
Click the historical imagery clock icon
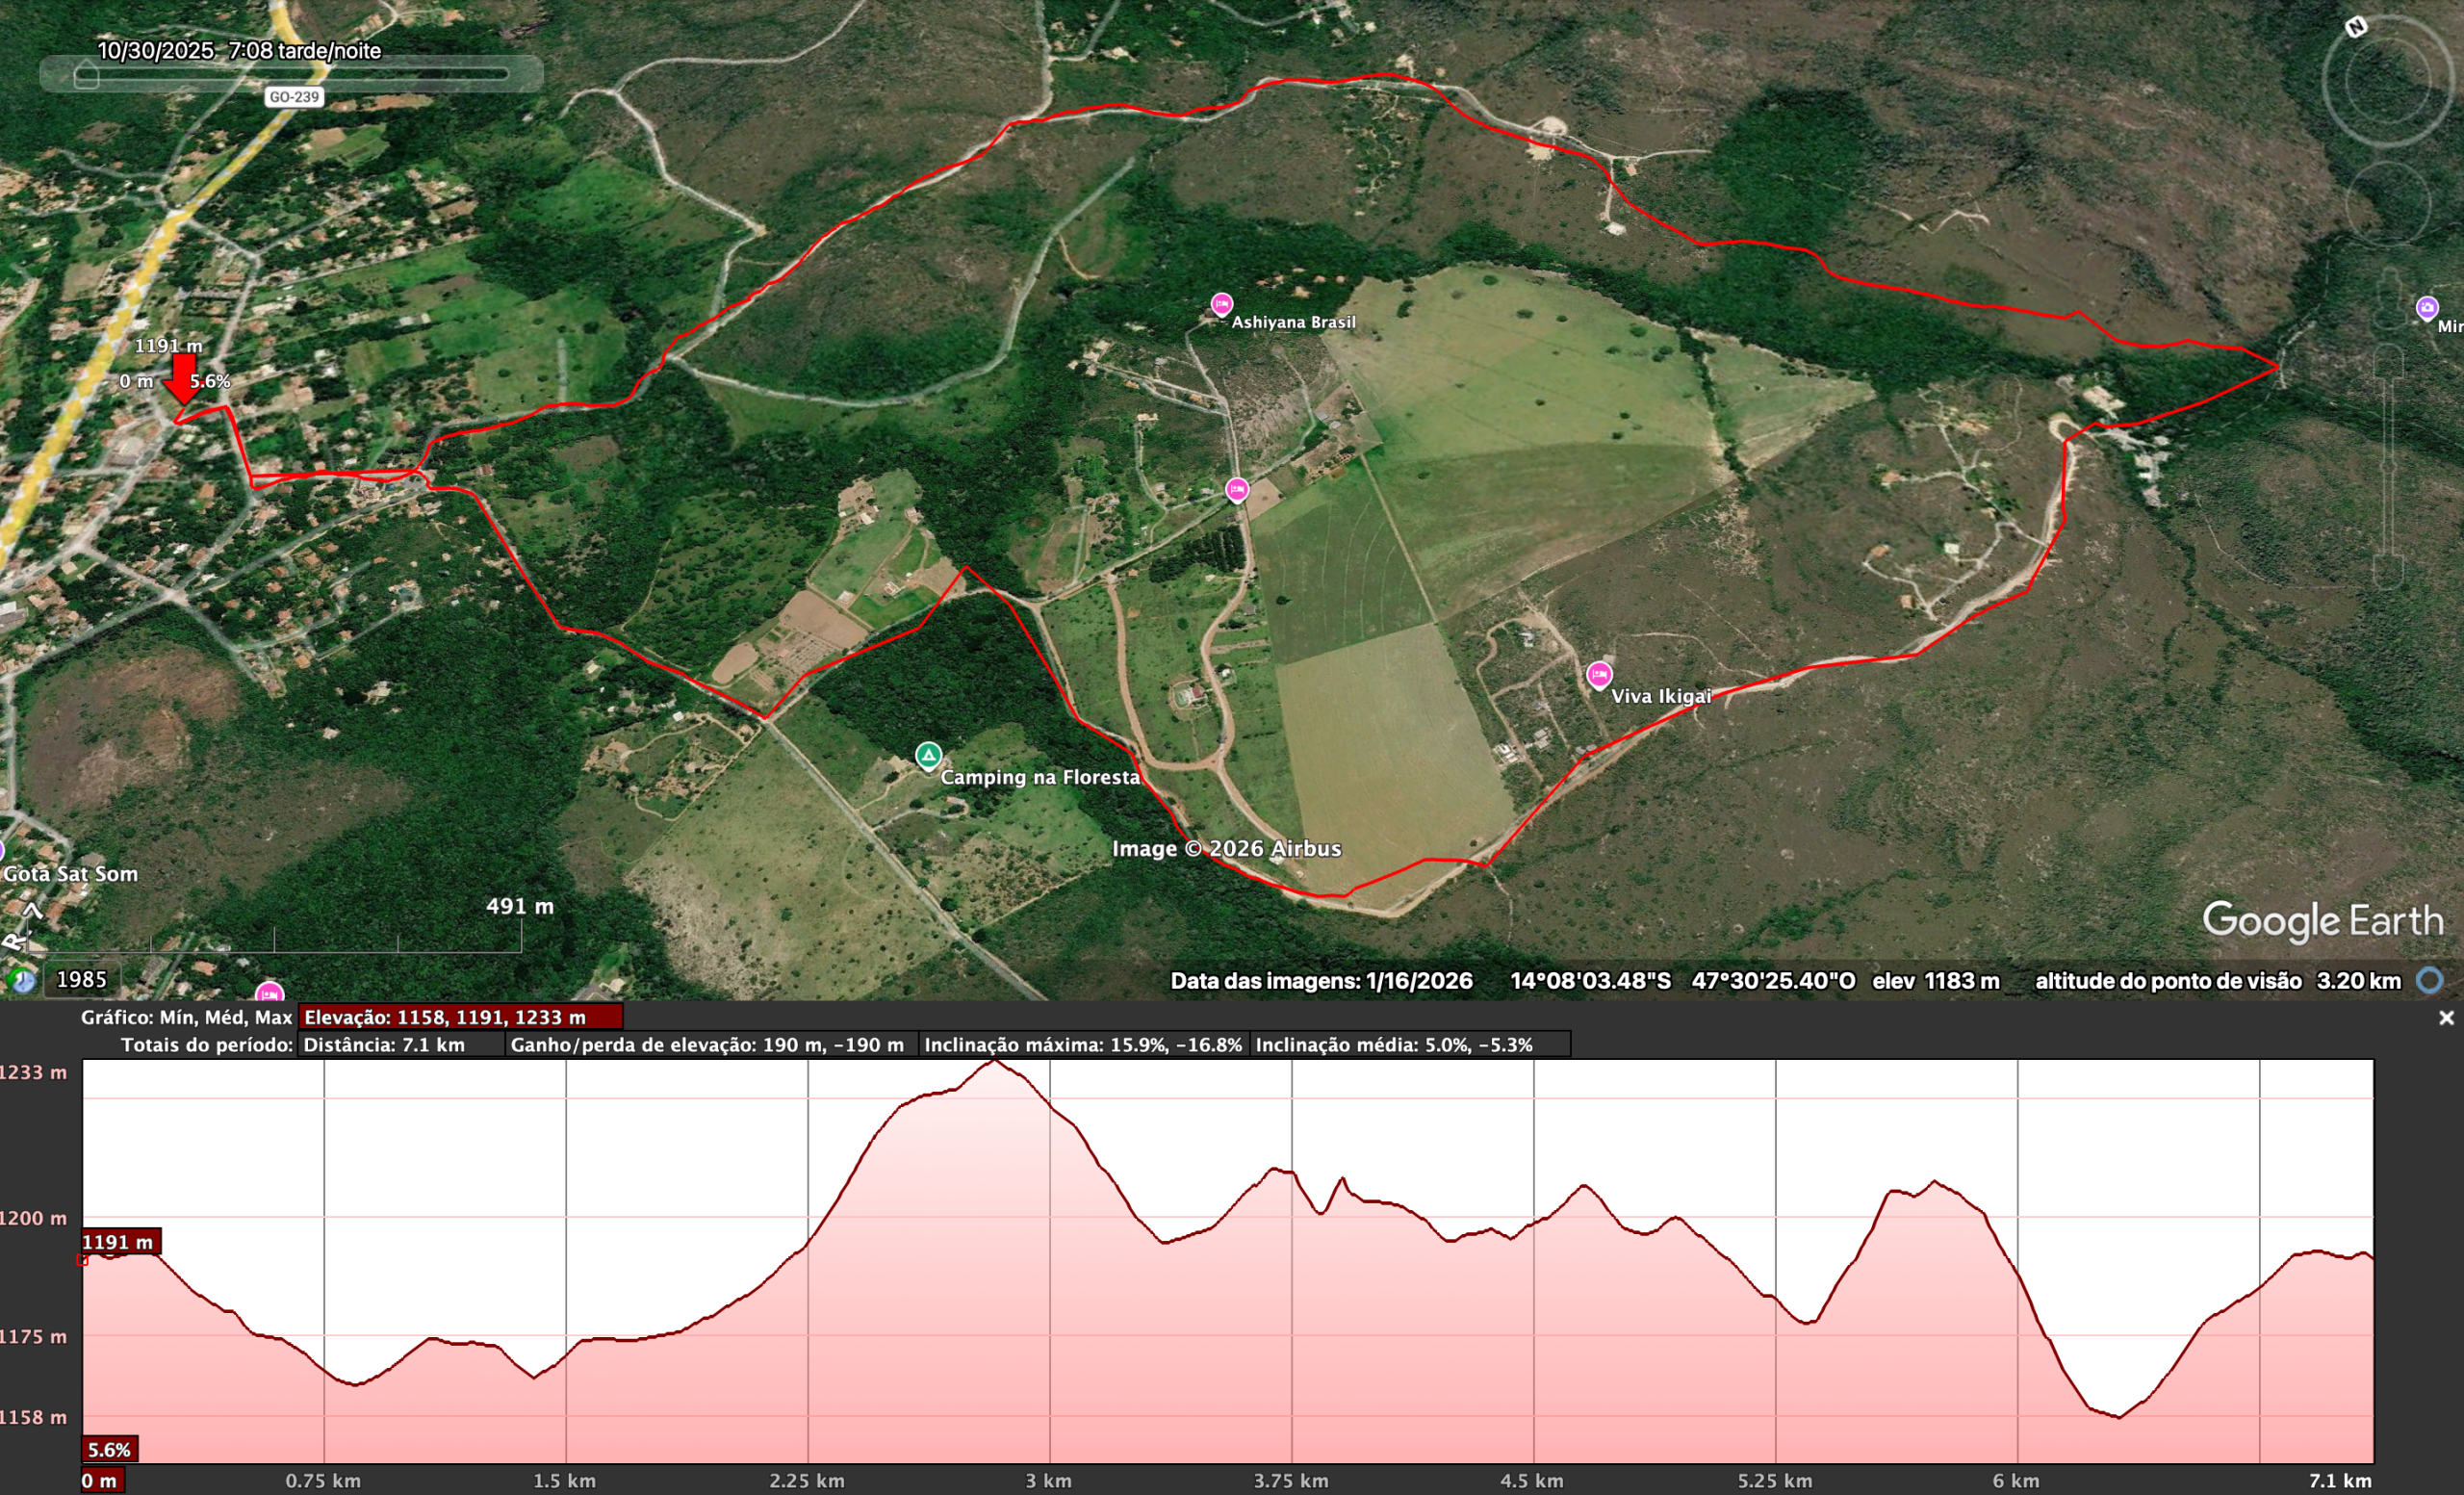[x=20, y=983]
